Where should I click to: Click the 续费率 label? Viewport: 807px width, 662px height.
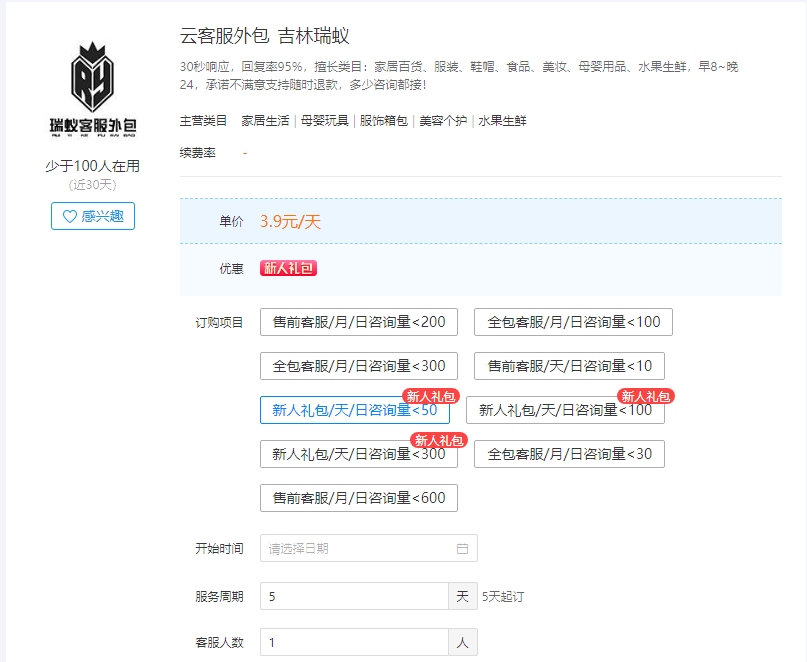click(x=198, y=153)
